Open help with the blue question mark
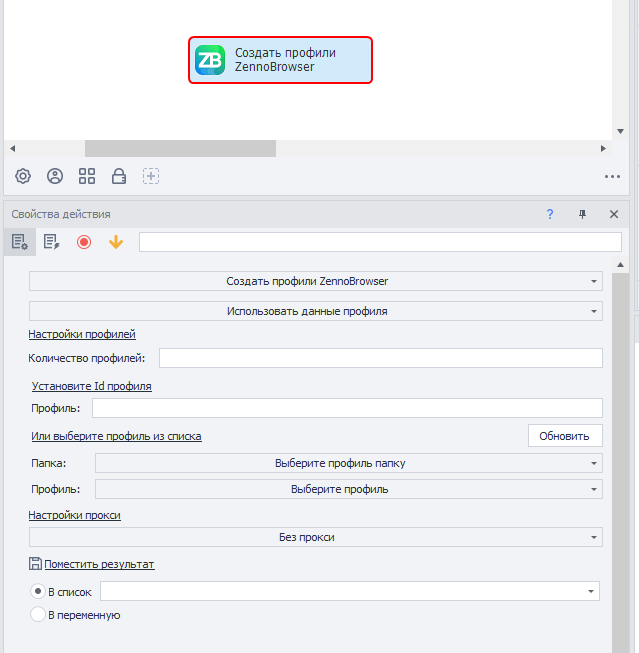The image size is (639, 653). 550,214
